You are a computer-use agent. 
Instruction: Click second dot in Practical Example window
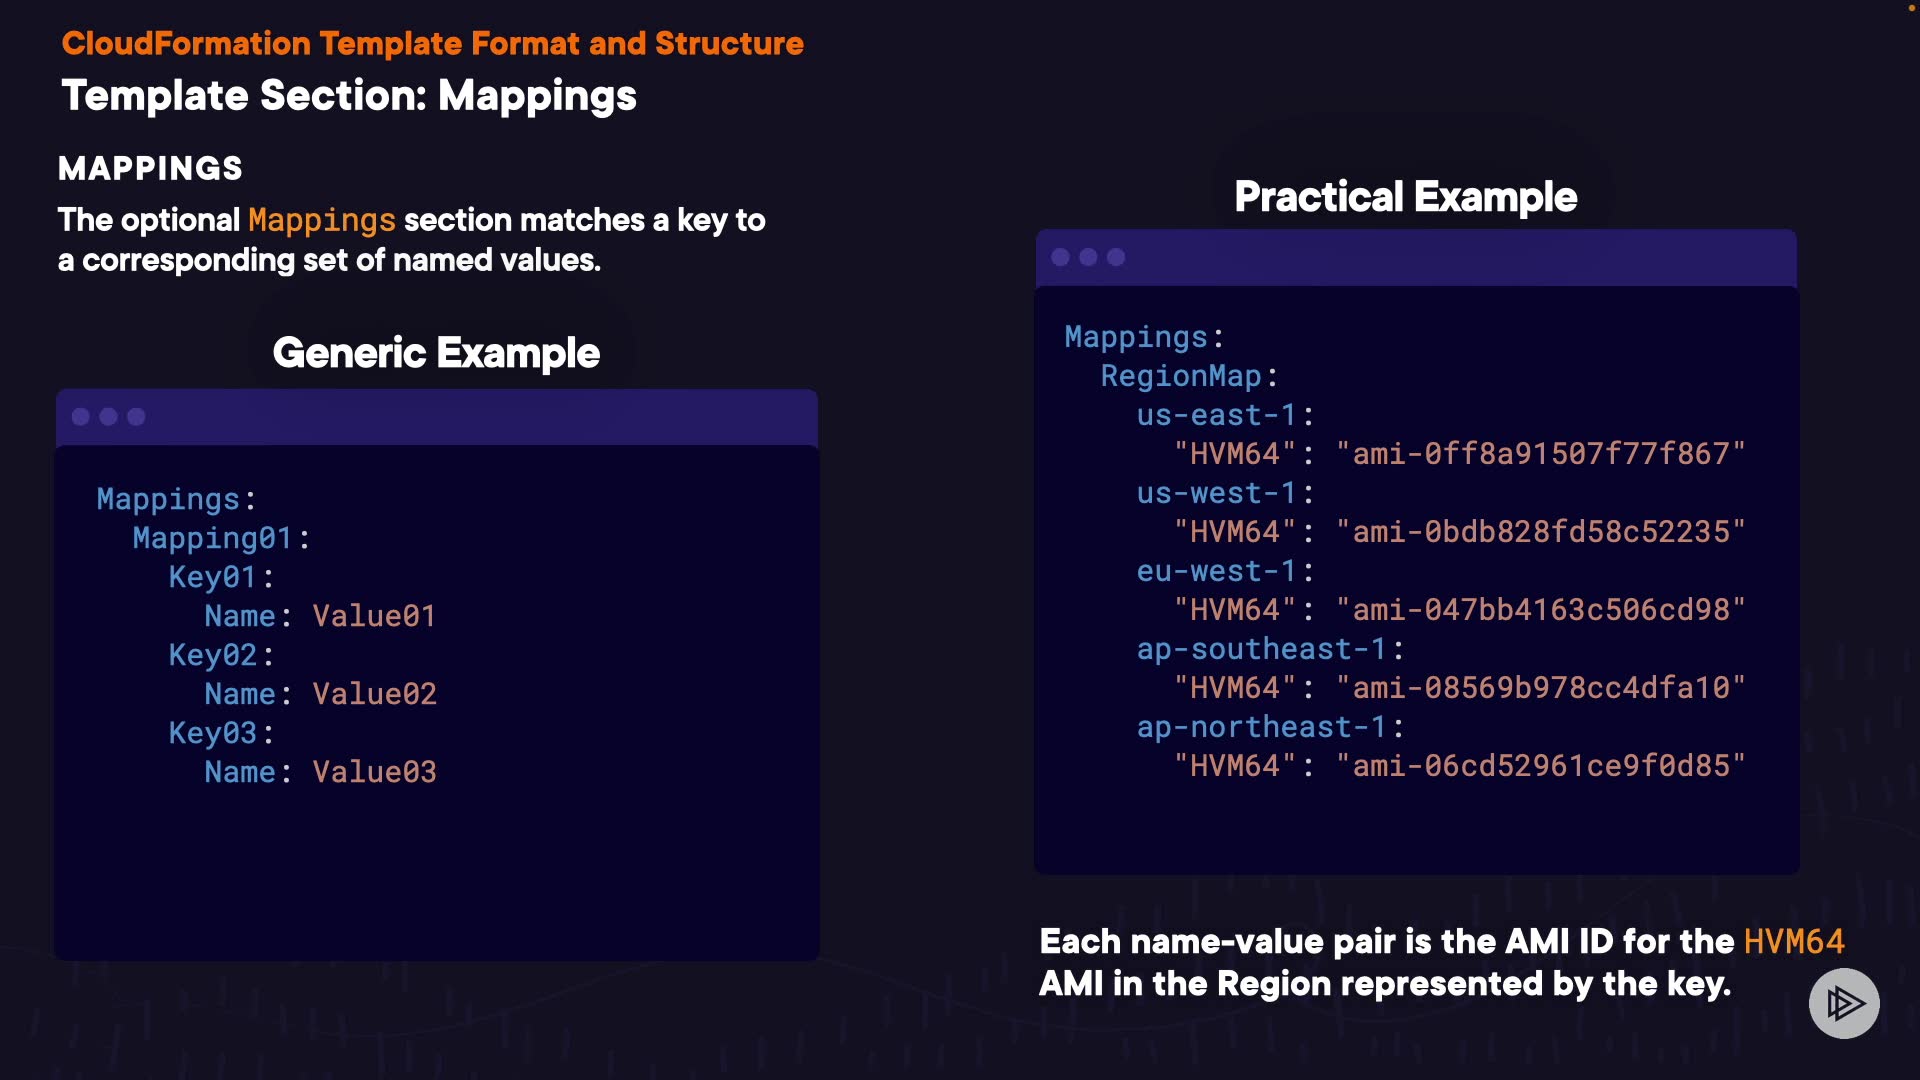pos(1089,258)
